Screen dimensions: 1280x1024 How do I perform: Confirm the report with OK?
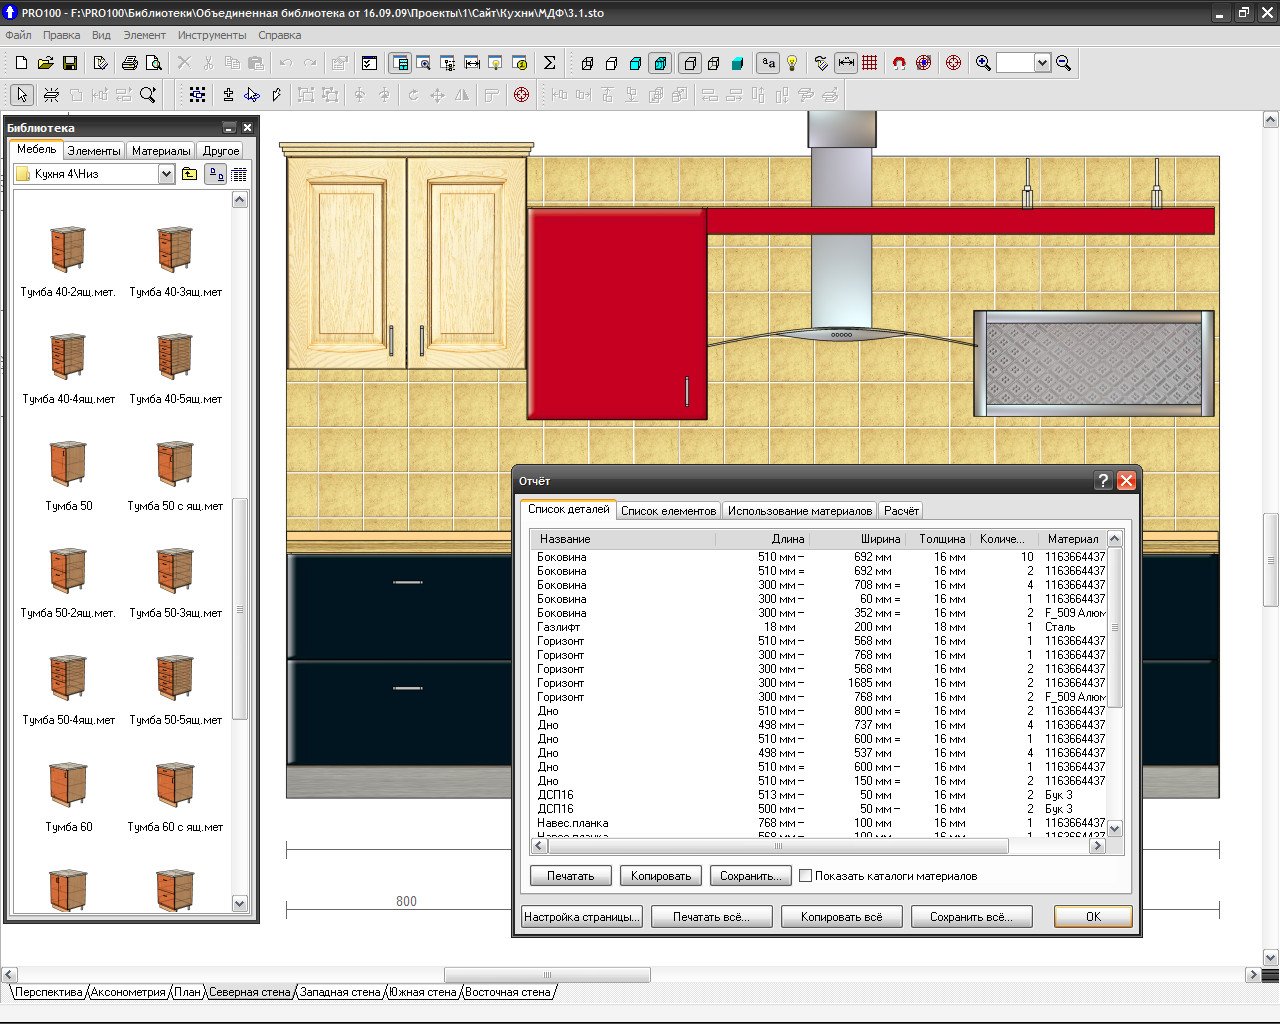click(1093, 917)
